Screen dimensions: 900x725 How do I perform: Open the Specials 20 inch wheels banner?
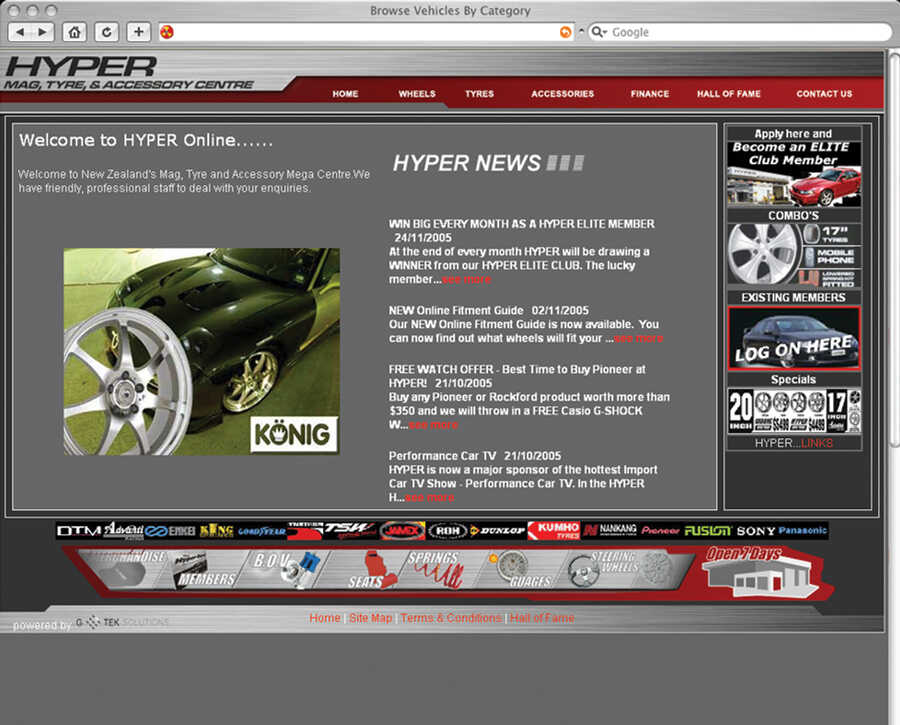click(x=794, y=410)
